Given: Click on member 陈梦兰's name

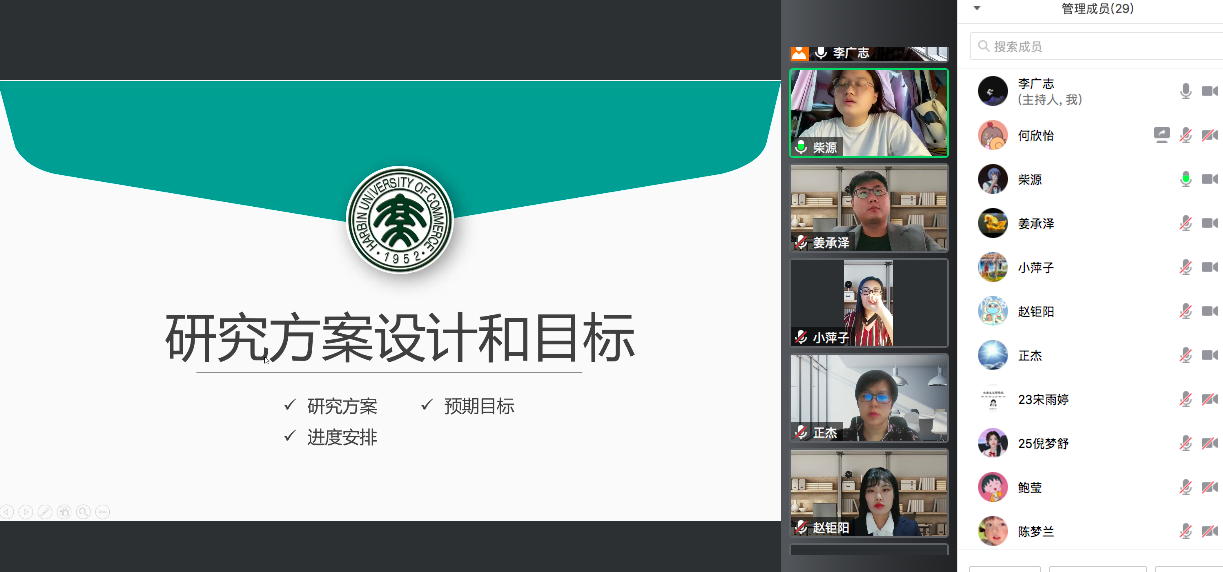Looking at the screenshot, I should (x=1036, y=531).
